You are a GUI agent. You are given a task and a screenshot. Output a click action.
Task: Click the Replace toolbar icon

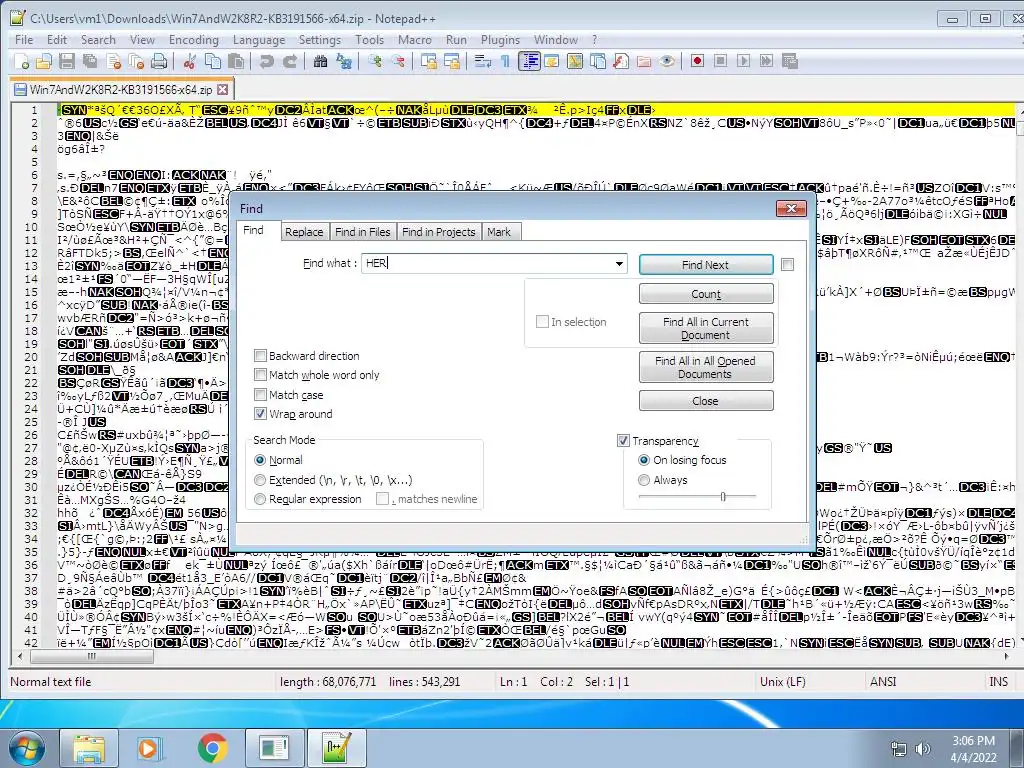(x=344, y=61)
